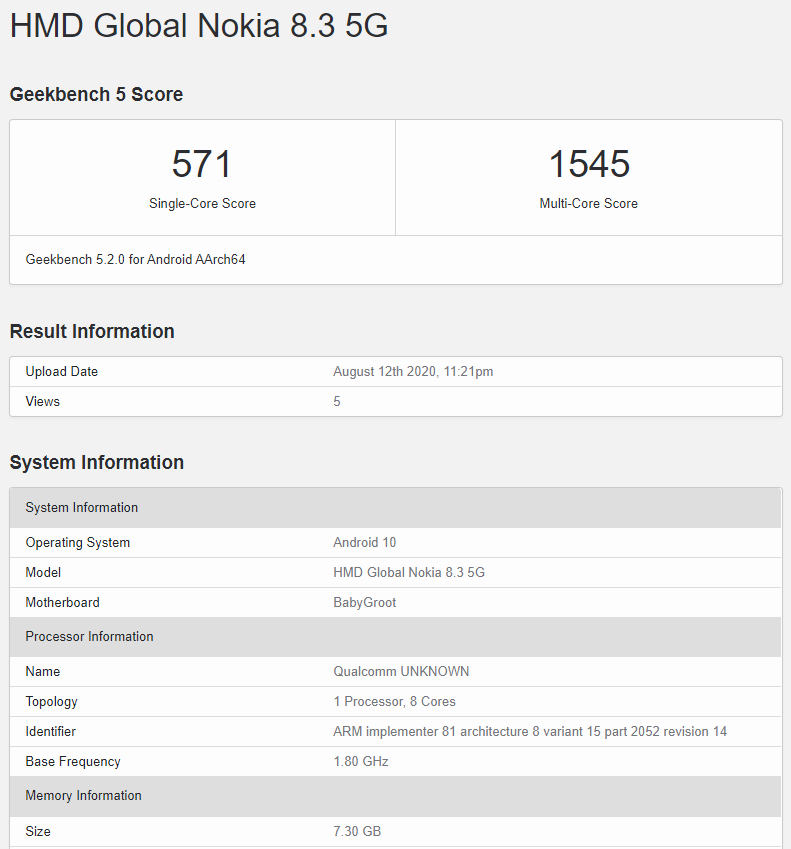Image resolution: width=791 pixels, height=849 pixels.
Task: Click the Base Frequency label
Action: [73, 762]
